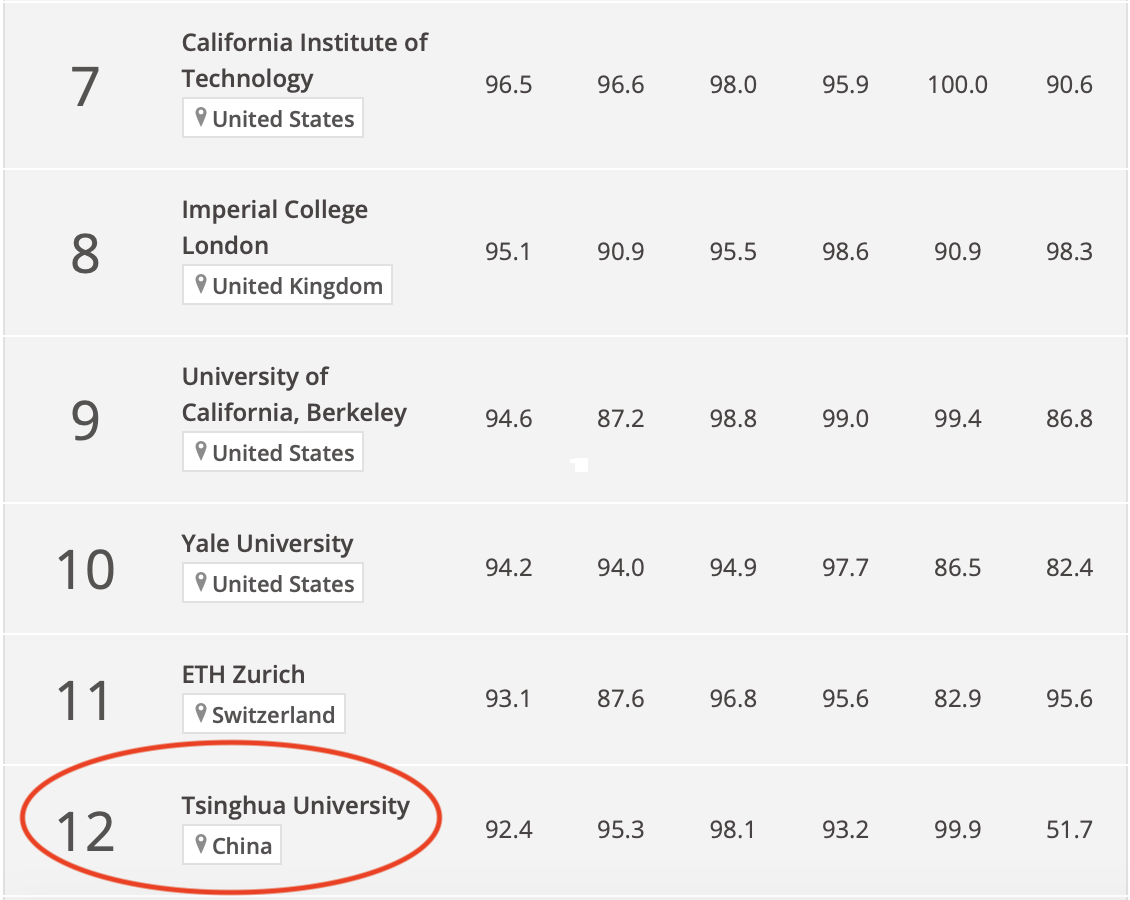
Task: Open the Yale University page
Action: click(267, 544)
